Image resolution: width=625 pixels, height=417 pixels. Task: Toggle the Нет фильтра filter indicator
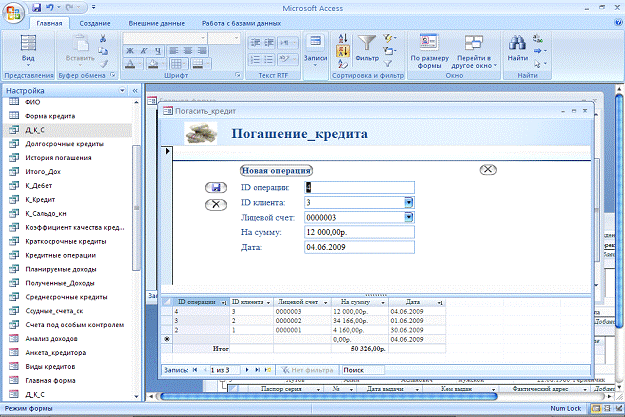pyautogui.click(x=307, y=370)
